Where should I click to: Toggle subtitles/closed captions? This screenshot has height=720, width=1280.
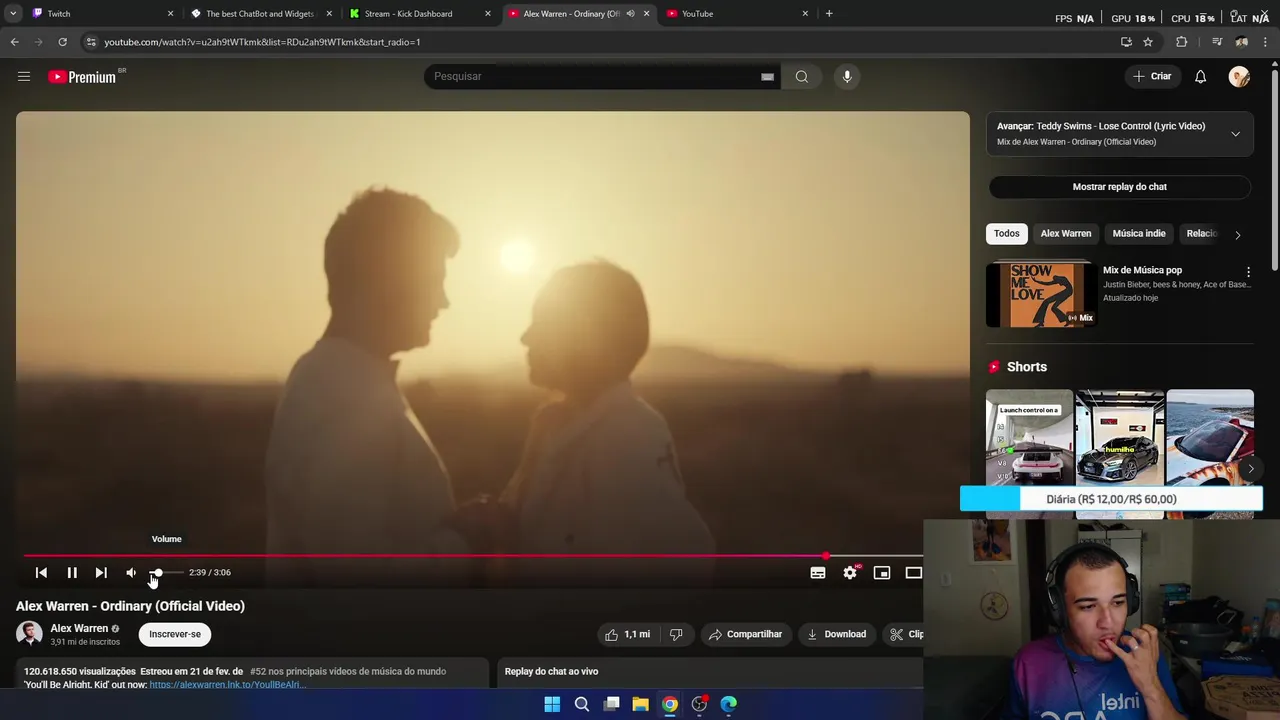(818, 572)
